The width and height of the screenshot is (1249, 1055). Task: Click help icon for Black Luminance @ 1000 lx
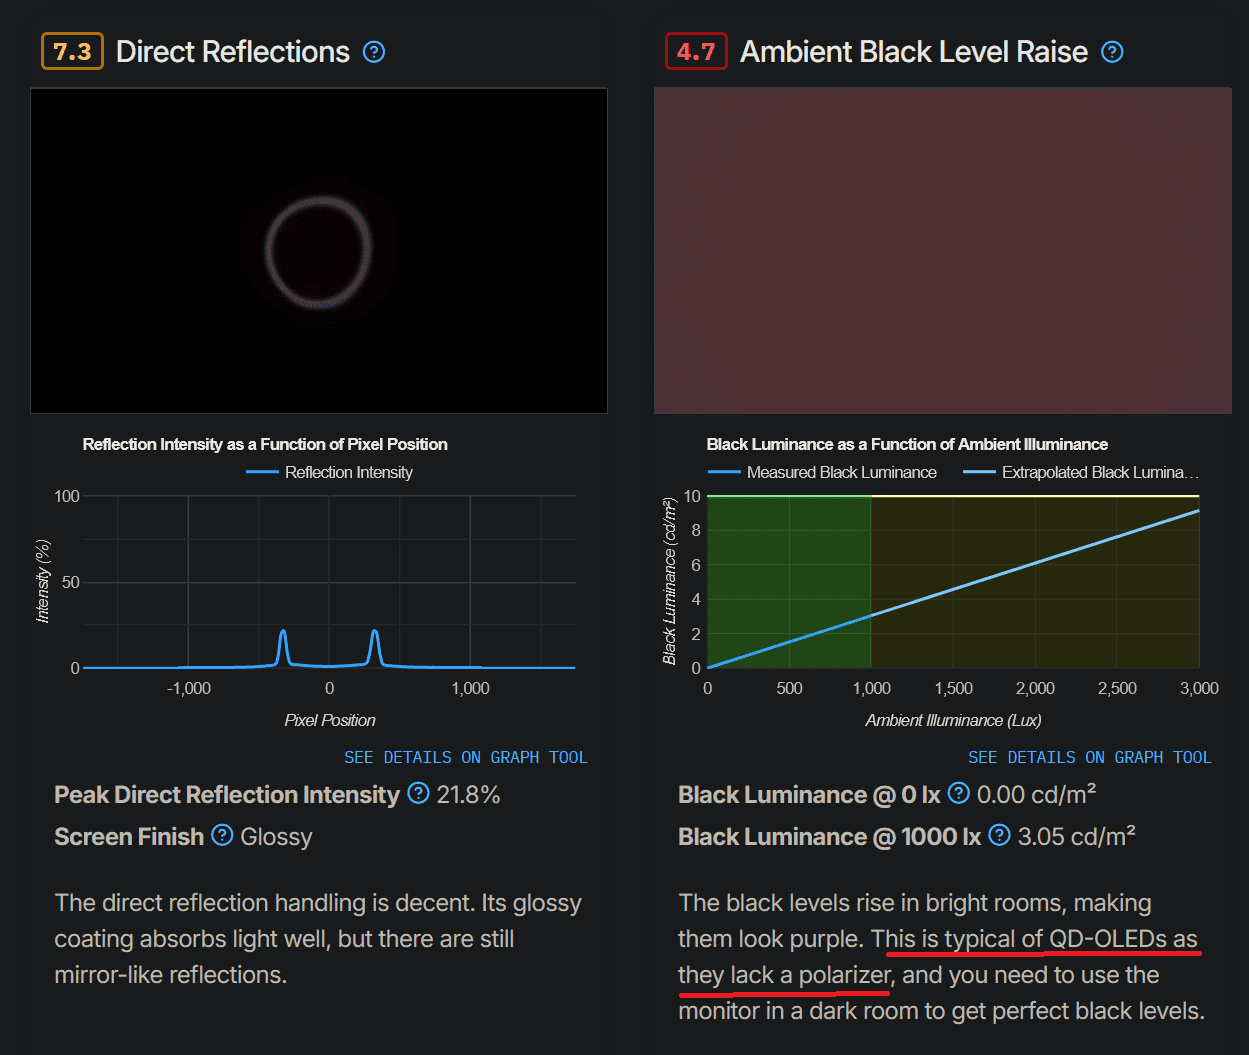click(x=999, y=836)
